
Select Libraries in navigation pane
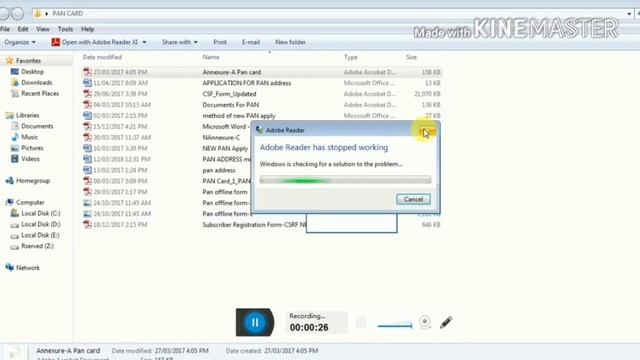(x=27, y=116)
